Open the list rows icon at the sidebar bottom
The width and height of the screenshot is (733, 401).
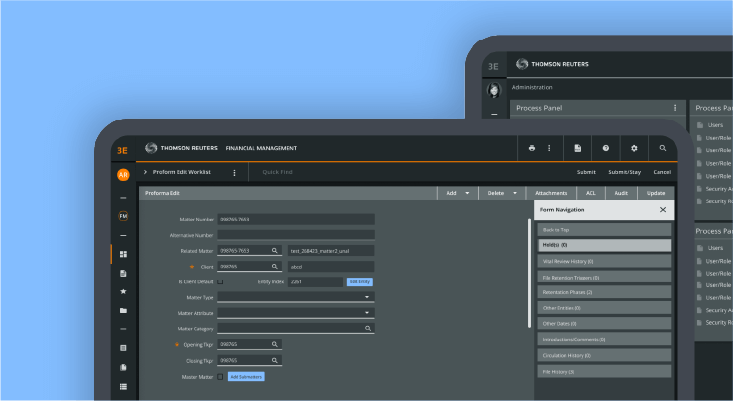[x=123, y=387]
